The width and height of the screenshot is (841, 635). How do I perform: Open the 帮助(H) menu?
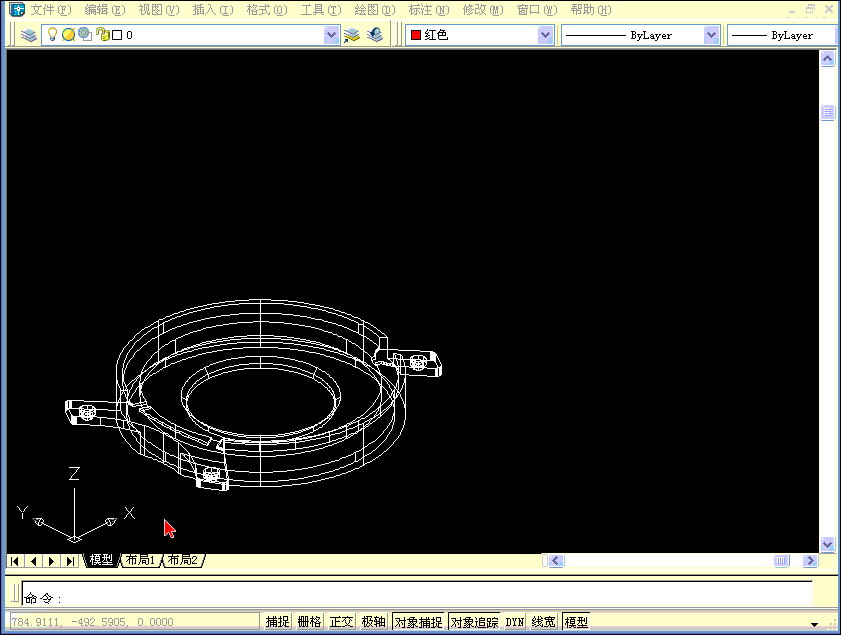click(591, 10)
